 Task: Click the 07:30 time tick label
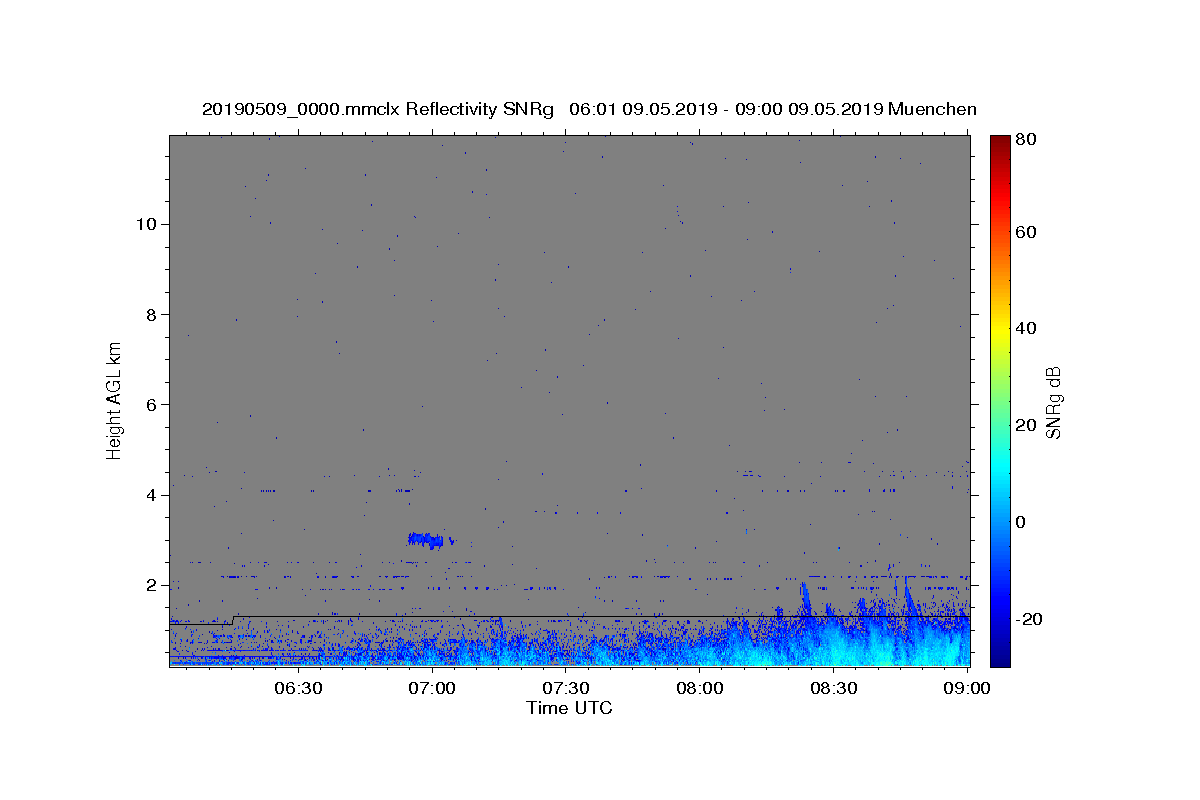(x=565, y=688)
